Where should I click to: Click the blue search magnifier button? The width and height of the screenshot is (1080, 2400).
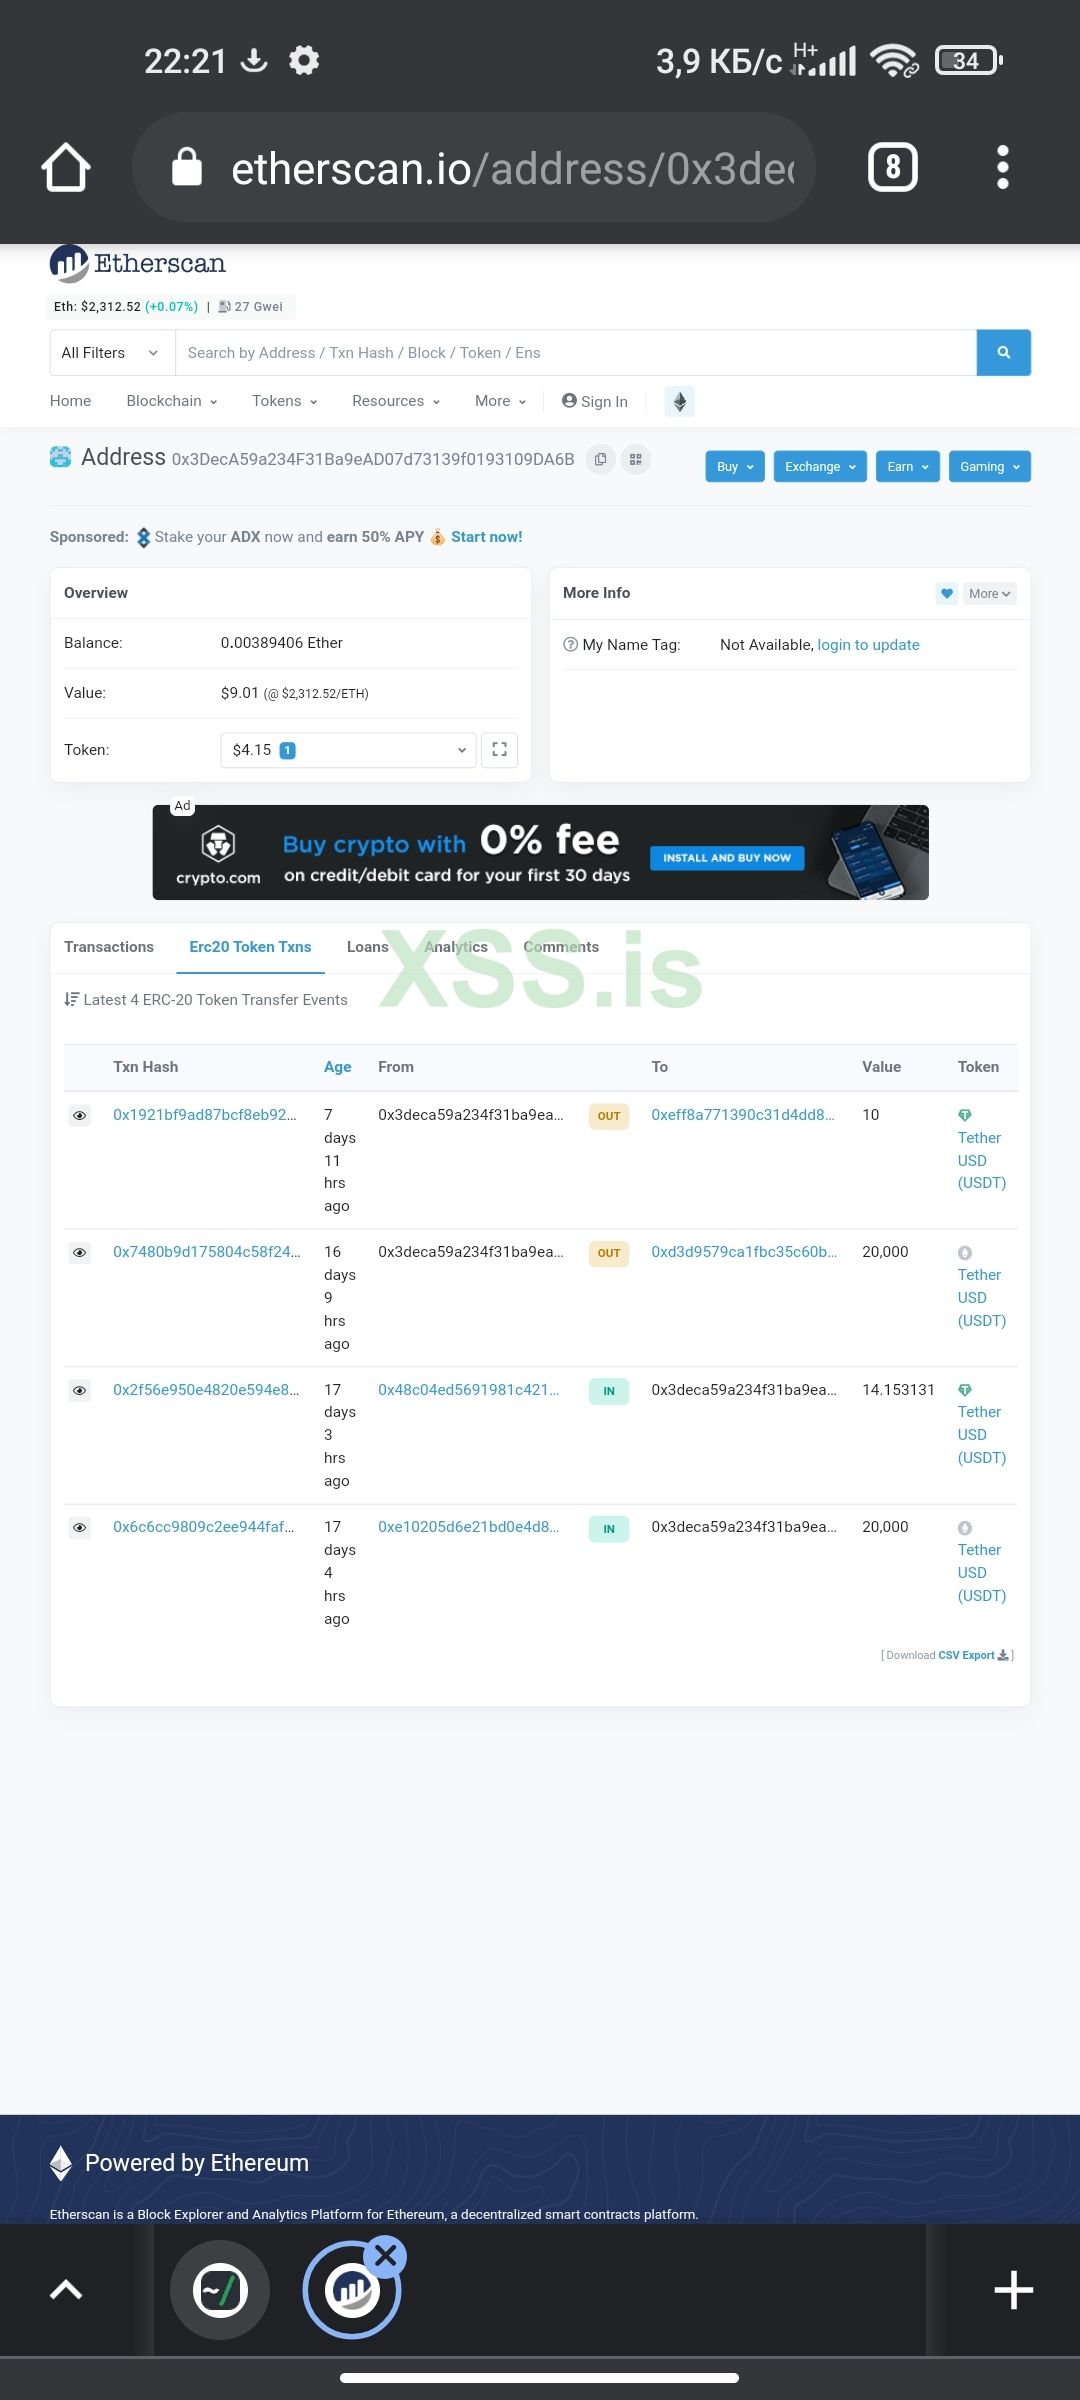click(1003, 353)
